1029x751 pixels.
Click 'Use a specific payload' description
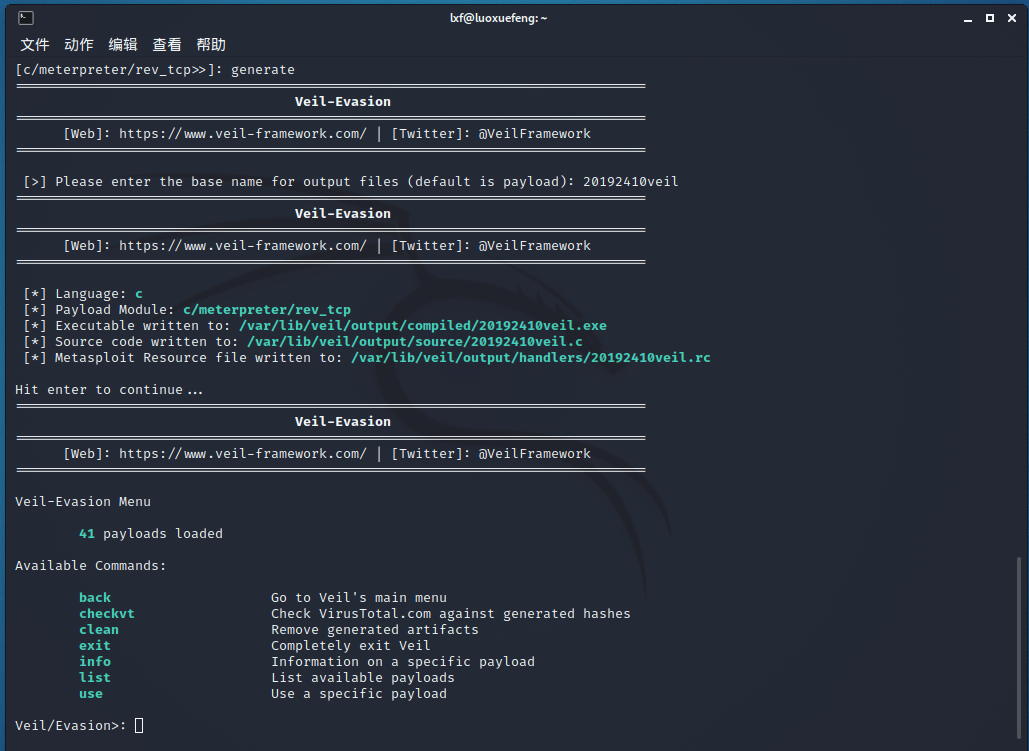[x=359, y=693]
